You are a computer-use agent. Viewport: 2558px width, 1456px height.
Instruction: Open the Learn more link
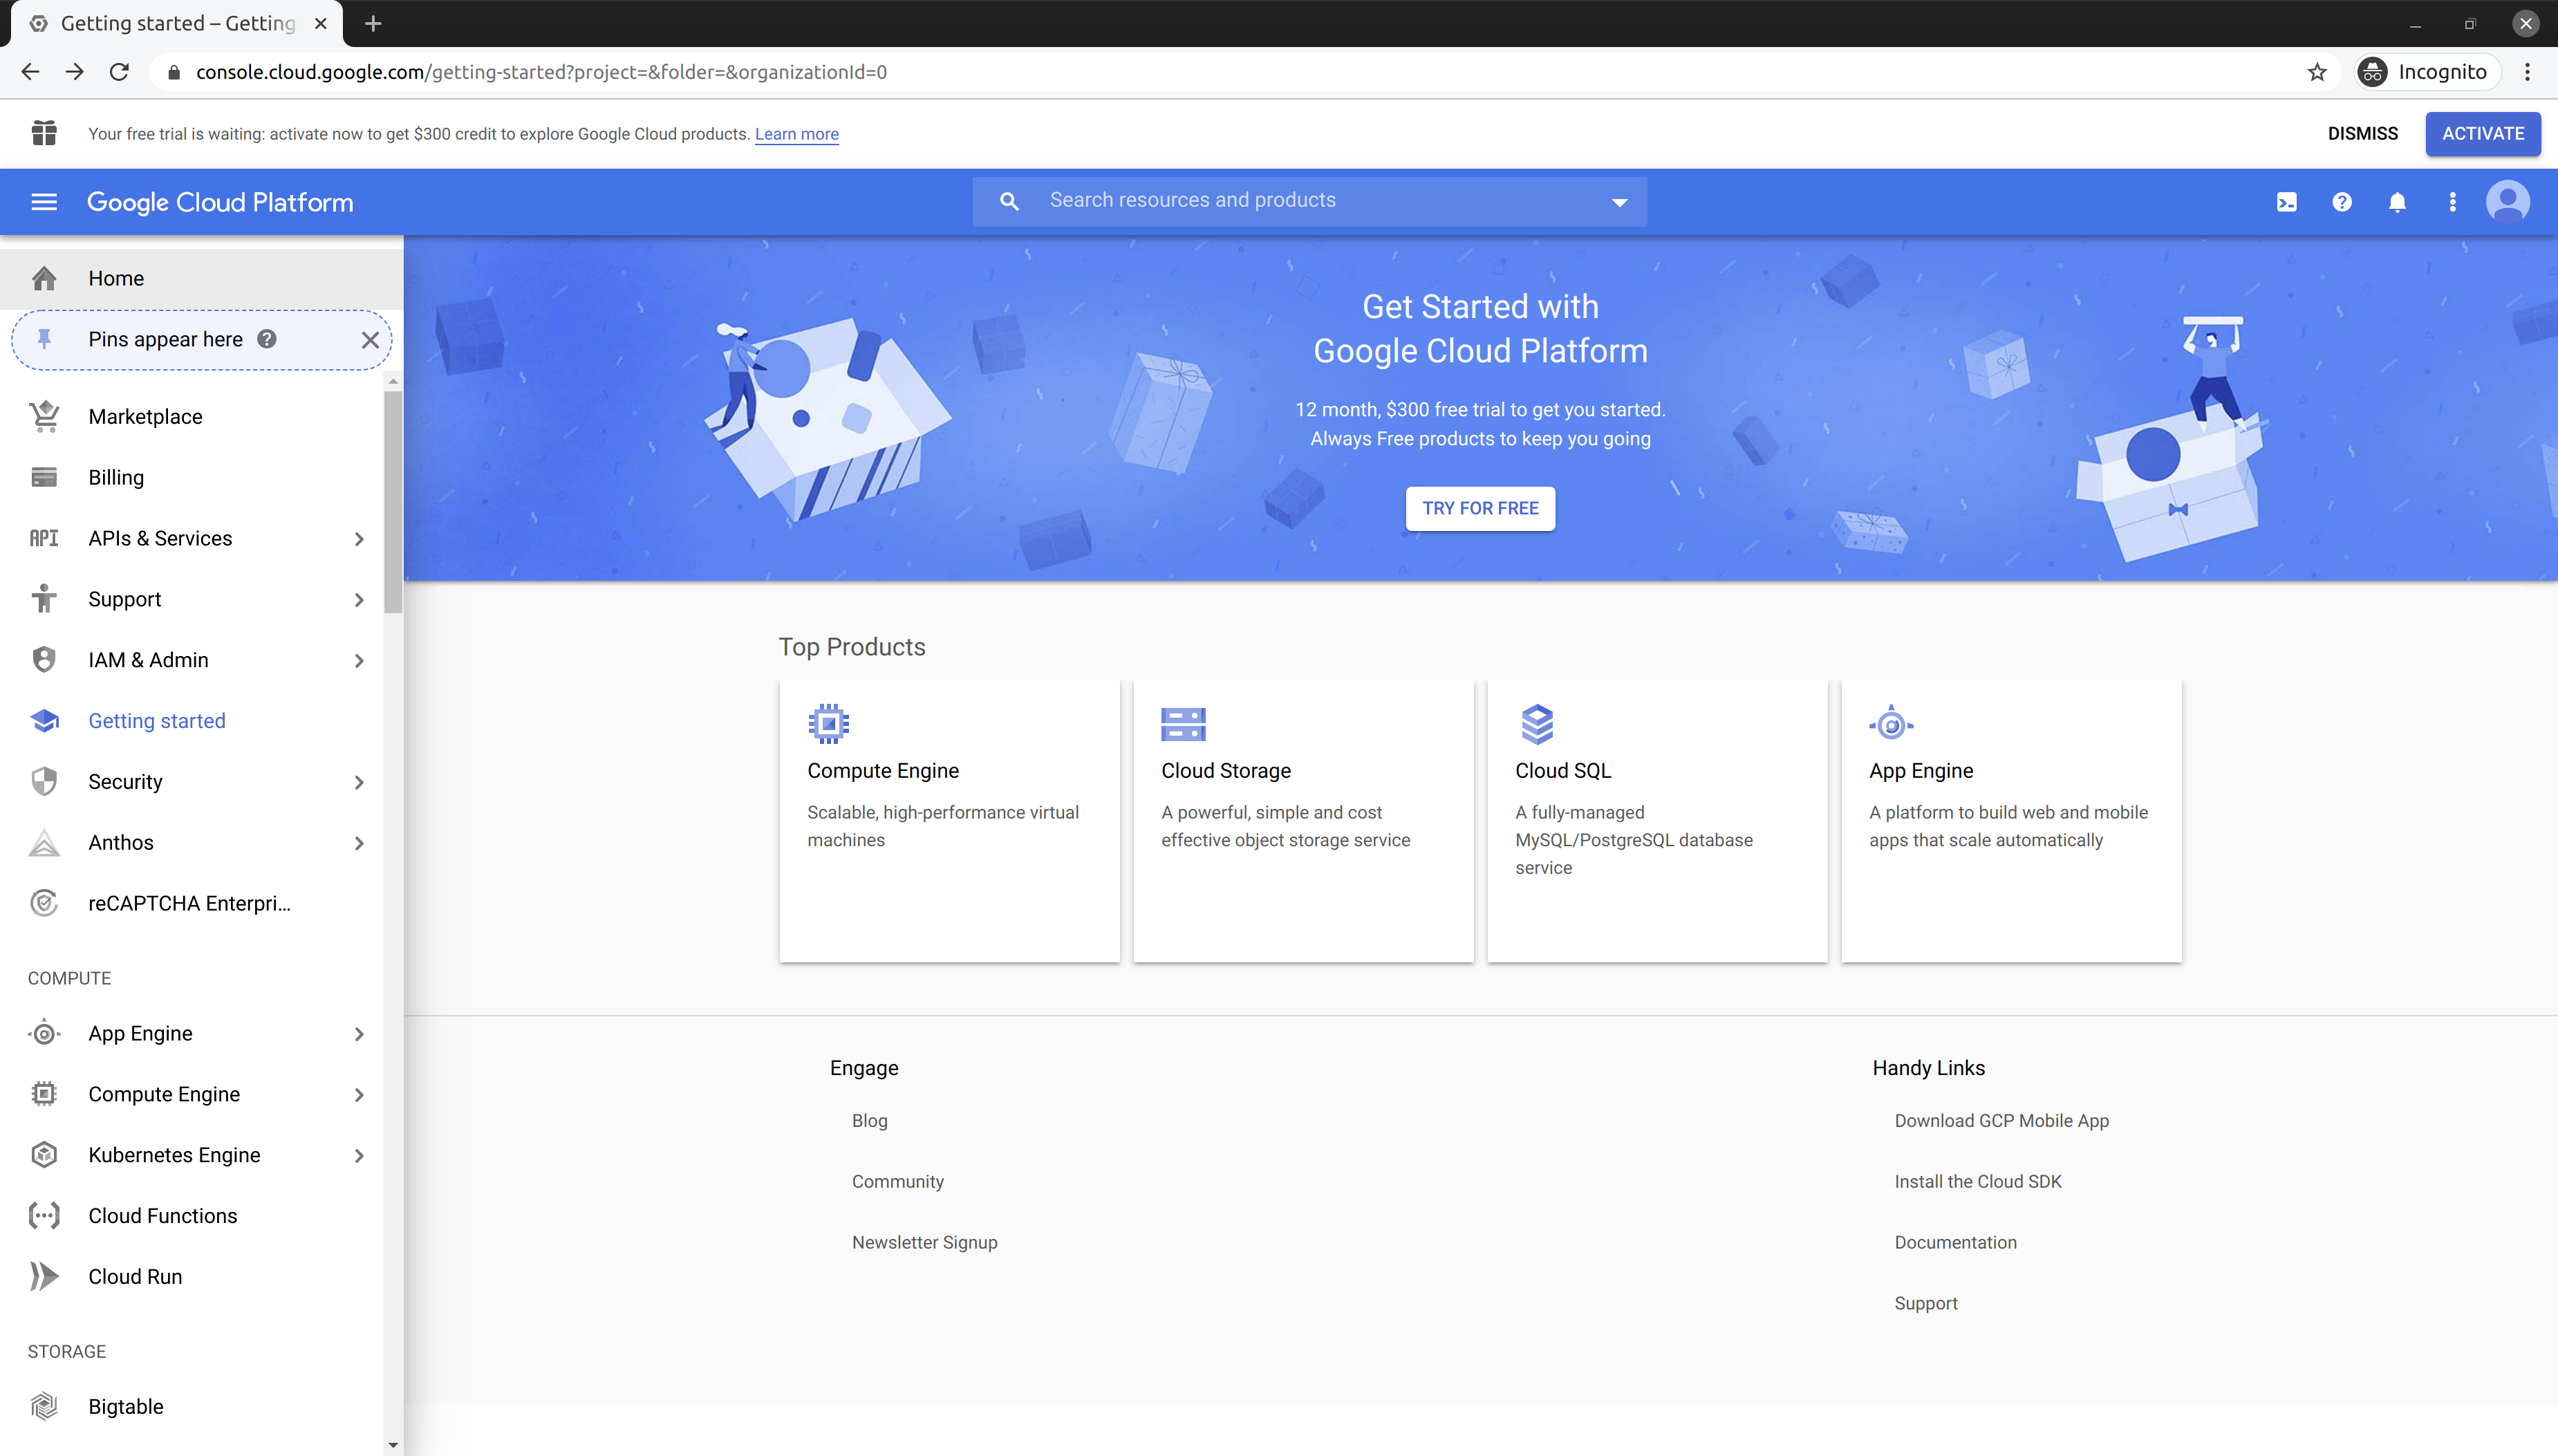(x=796, y=134)
